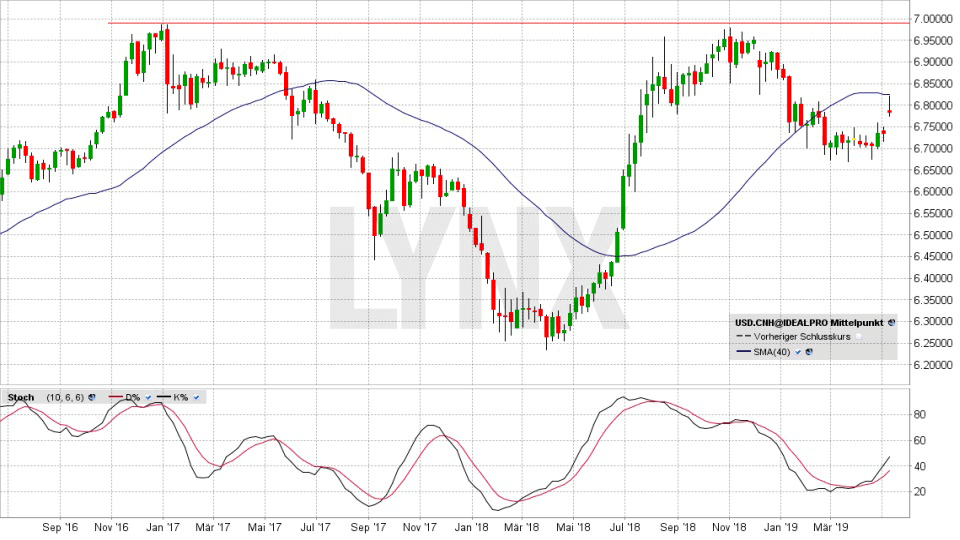Click the 80 level on Stoch axis
This screenshot has height=540, width=960.
919,414
